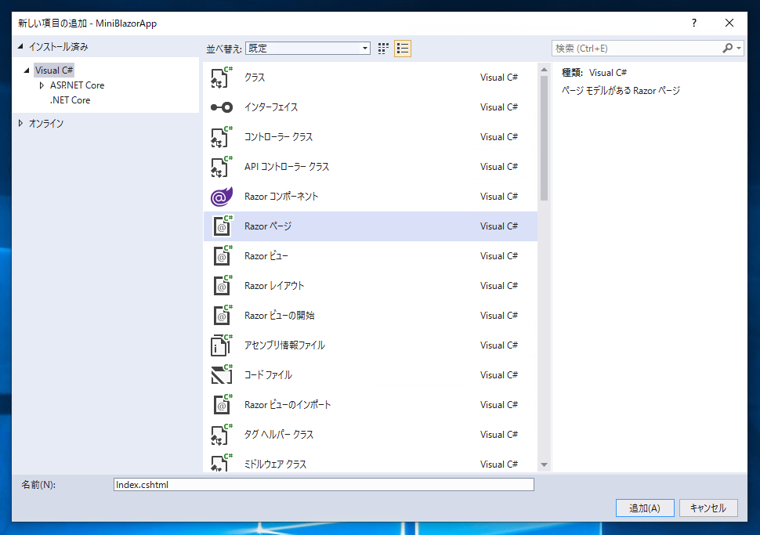Click the scrollbar up arrow
Image resolution: width=760 pixels, height=535 pixels.
click(544, 70)
